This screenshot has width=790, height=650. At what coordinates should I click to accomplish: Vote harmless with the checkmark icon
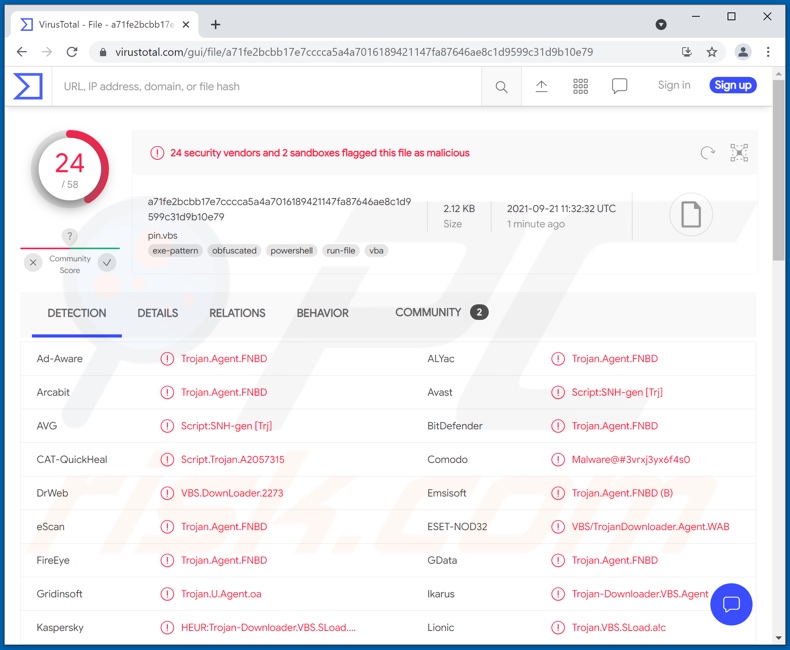pyautogui.click(x=107, y=263)
